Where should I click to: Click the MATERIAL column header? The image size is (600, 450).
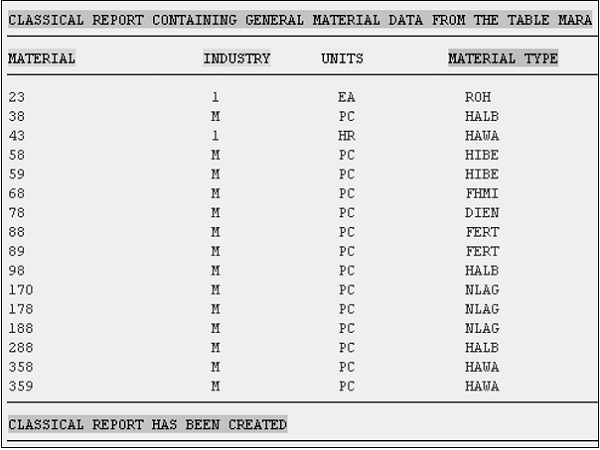pyautogui.click(x=42, y=59)
